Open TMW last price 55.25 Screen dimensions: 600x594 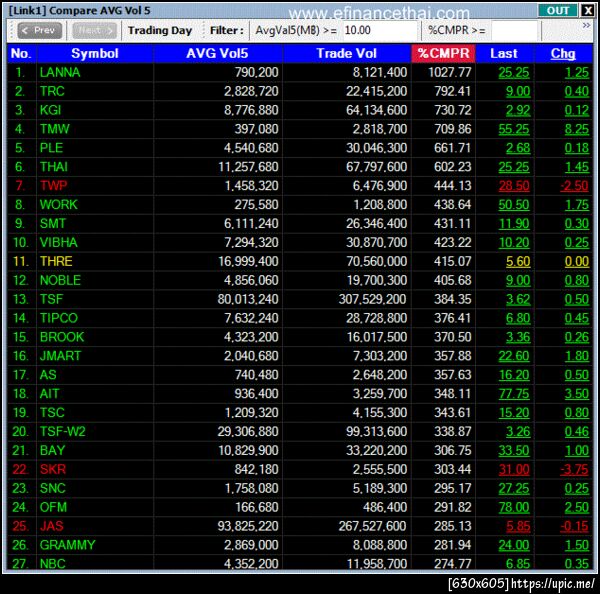514,129
